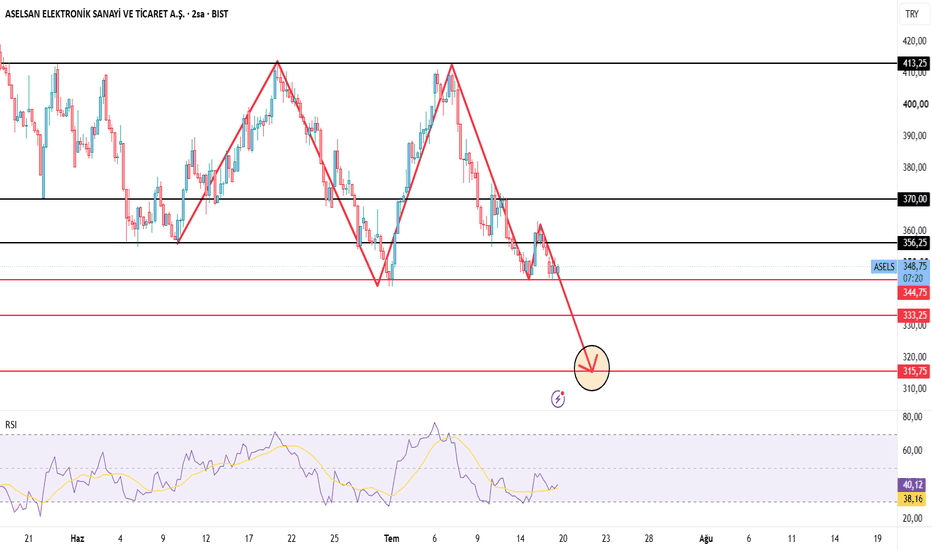Click the RSI indicator title

pos(11,425)
